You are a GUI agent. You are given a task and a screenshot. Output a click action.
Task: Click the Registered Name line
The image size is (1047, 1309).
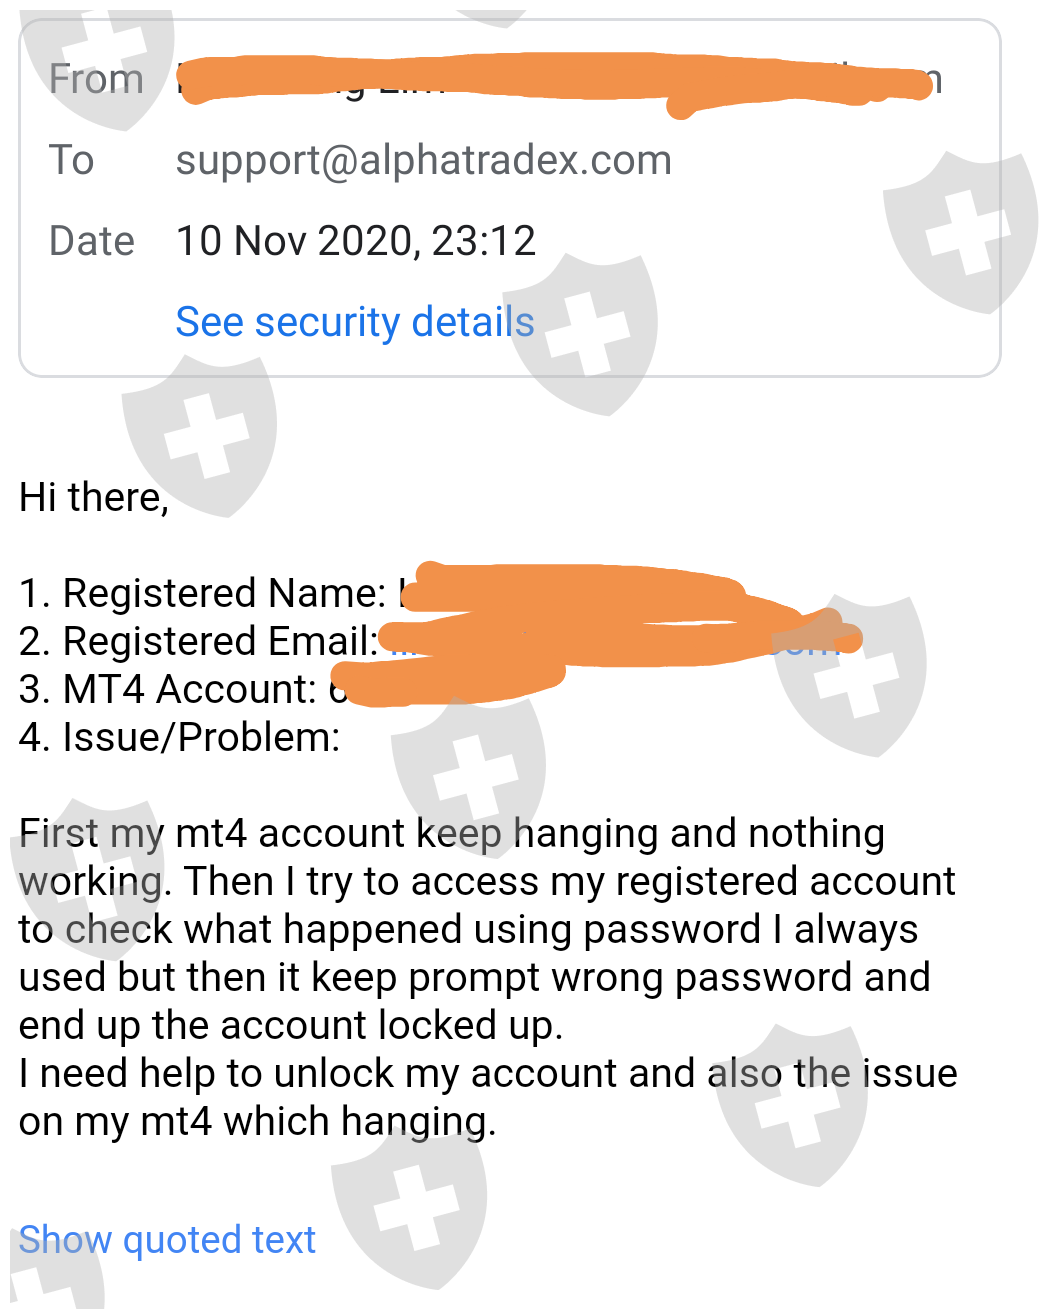[200, 593]
